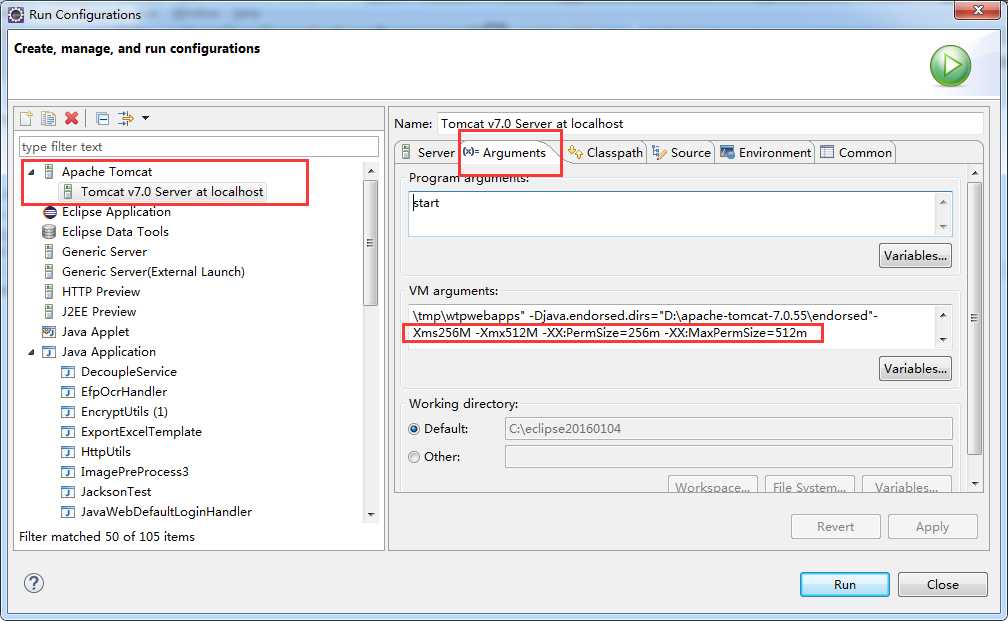Click the Name input field
This screenshot has width=1008, height=621.
click(710, 123)
